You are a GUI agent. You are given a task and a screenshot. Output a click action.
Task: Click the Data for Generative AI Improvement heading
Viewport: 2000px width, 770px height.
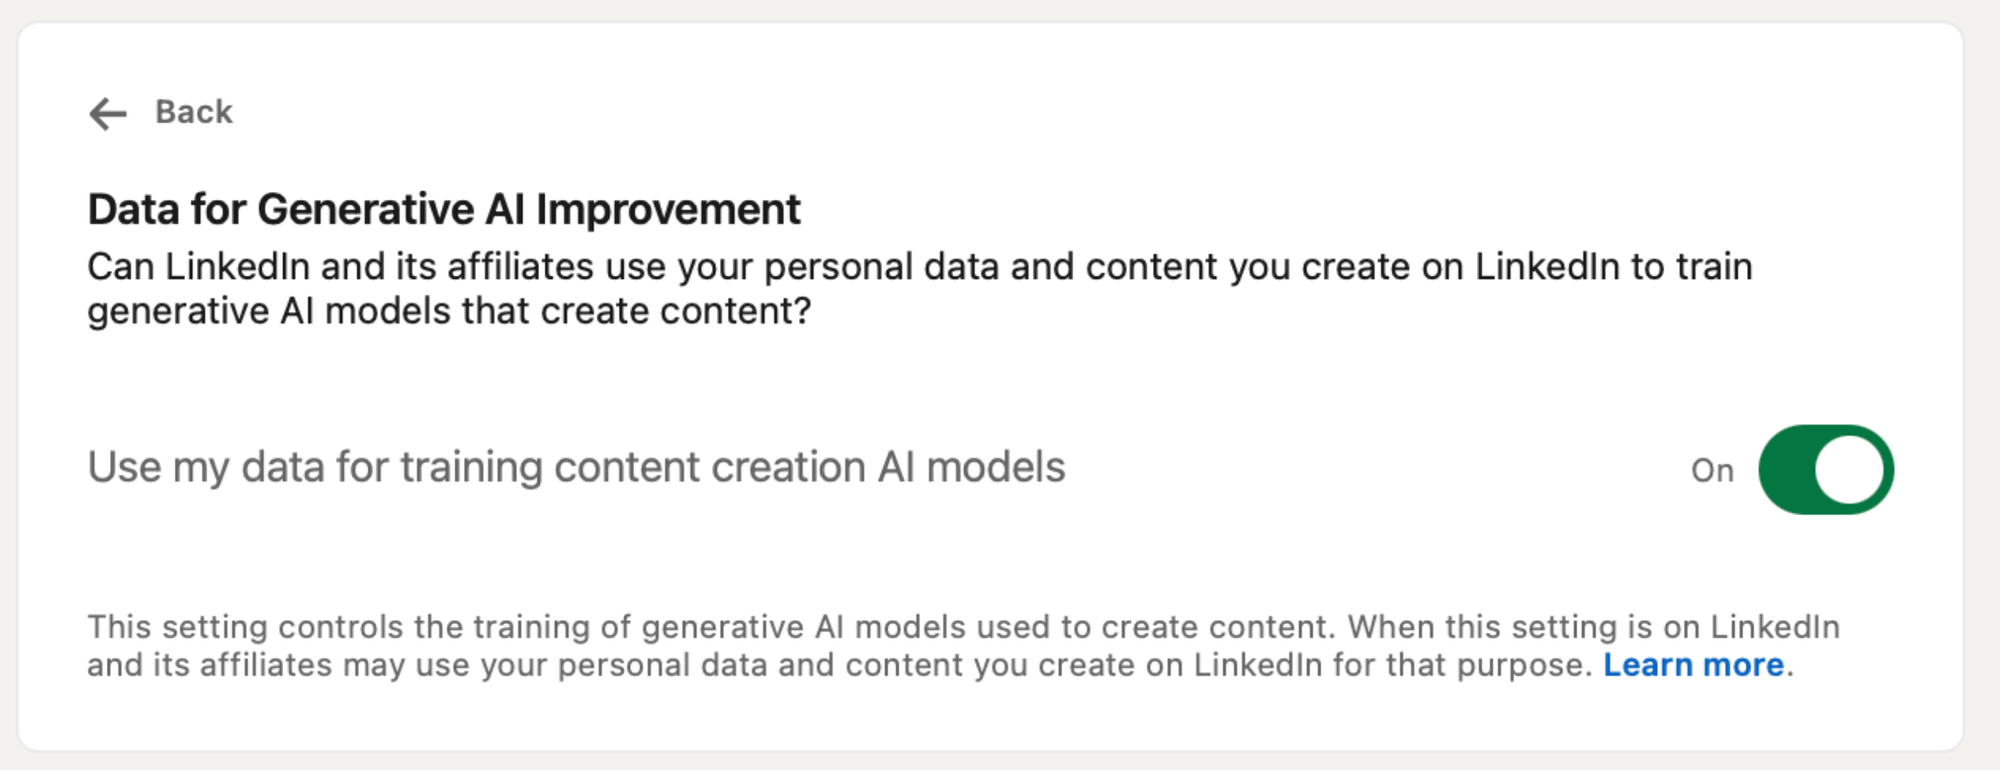click(443, 208)
